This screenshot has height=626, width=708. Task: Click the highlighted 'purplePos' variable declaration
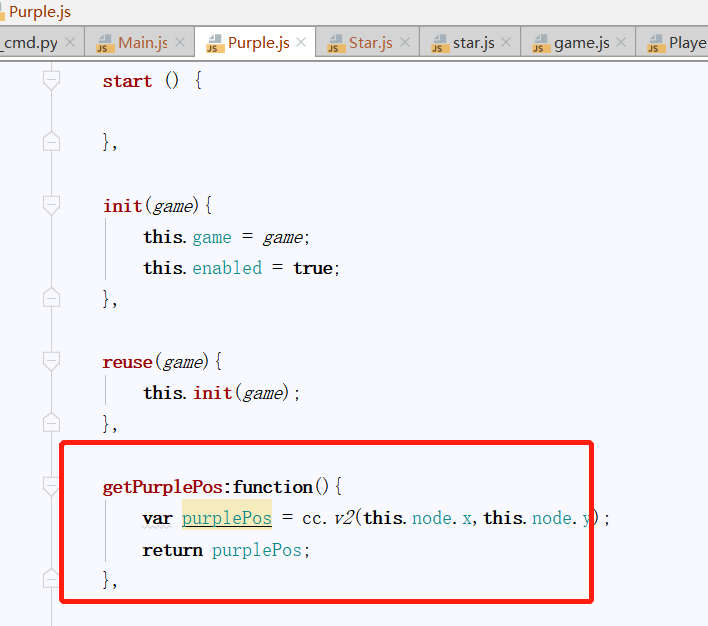pyautogui.click(x=227, y=518)
